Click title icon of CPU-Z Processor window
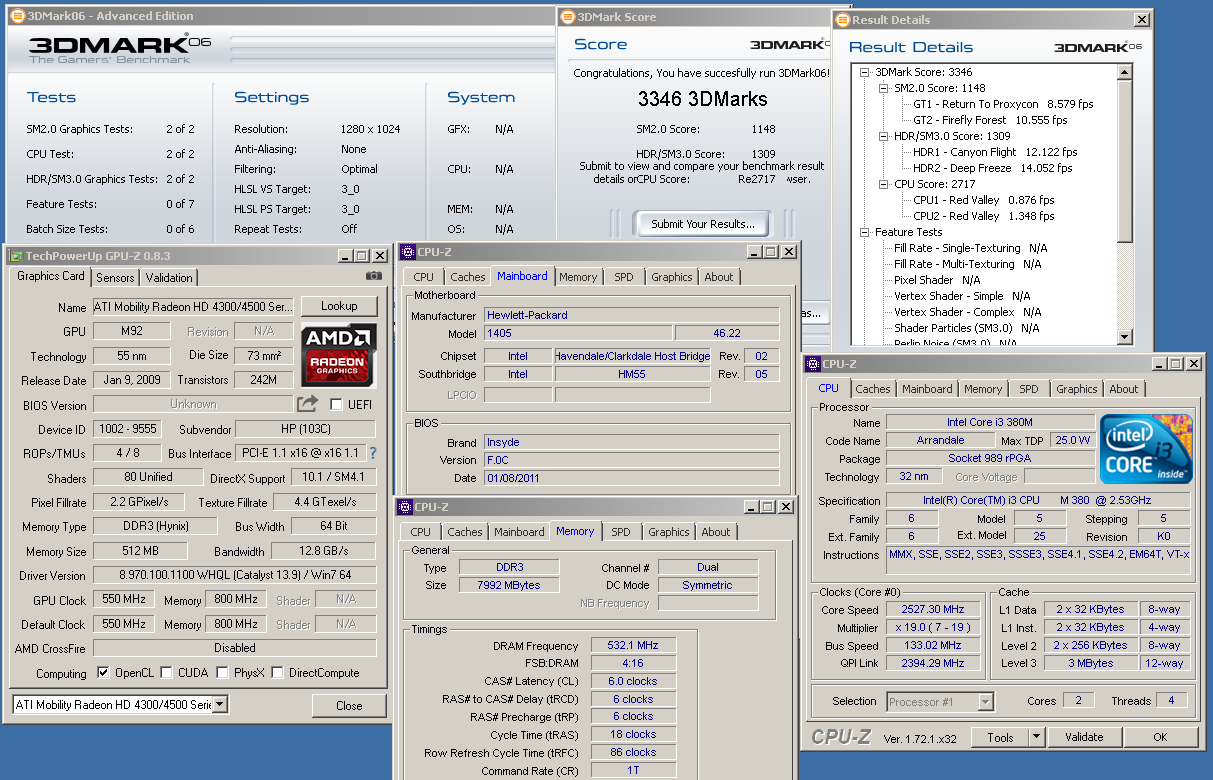The width and height of the screenshot is (1213, 780). [x=813, y=364]
